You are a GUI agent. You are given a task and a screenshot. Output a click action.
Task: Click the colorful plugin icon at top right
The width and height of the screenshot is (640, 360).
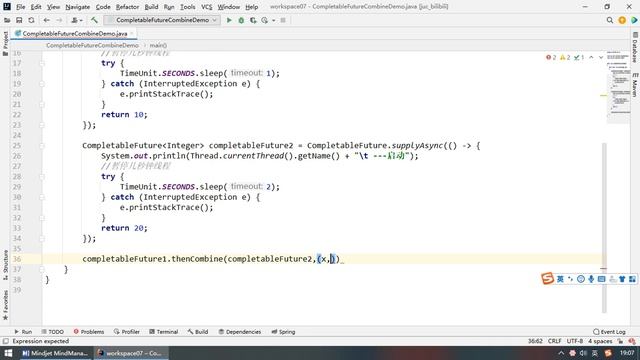pyautogui.click(x=634, y=20)
